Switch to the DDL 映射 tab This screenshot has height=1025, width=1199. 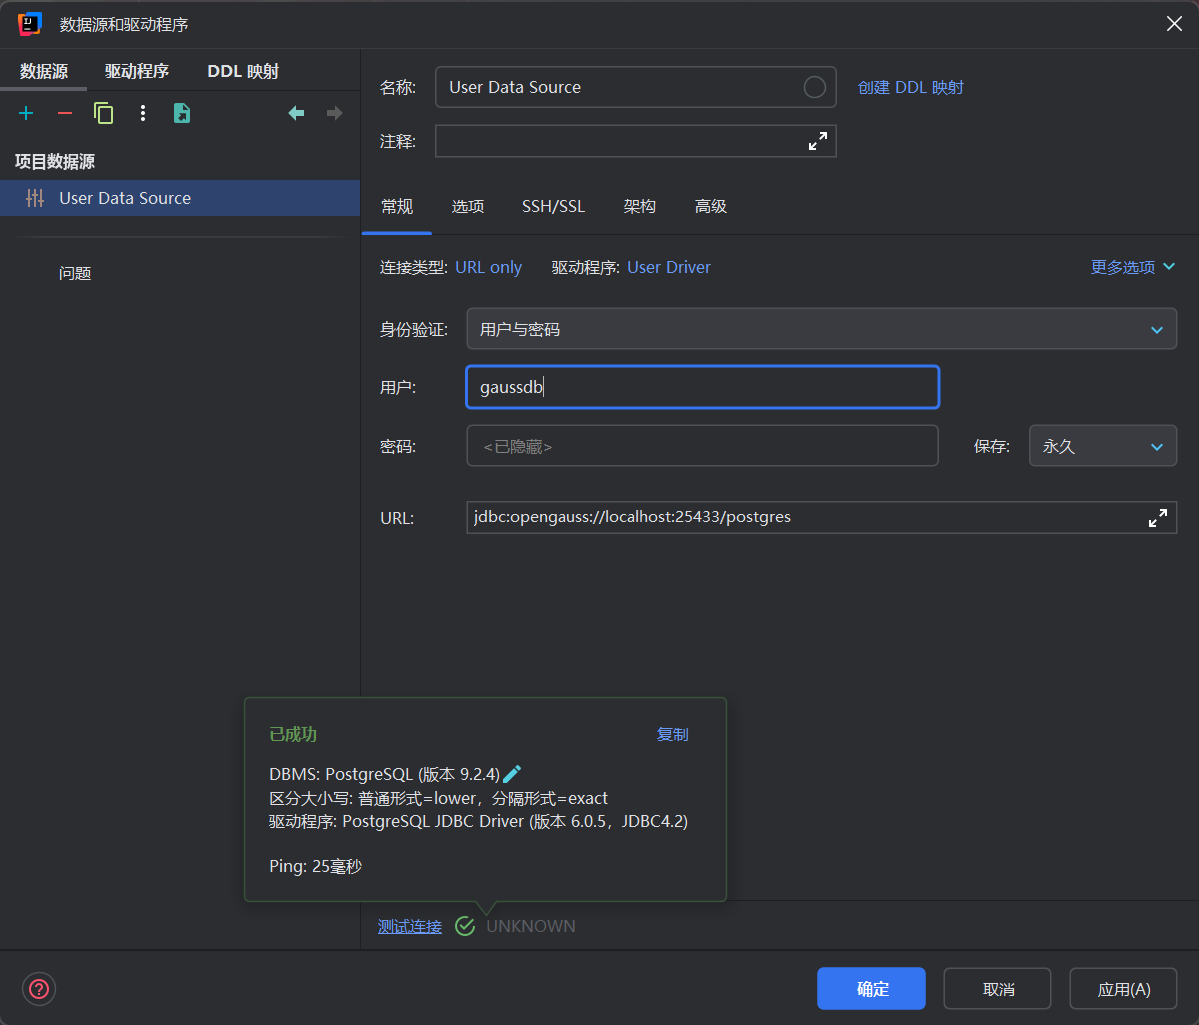243,71
